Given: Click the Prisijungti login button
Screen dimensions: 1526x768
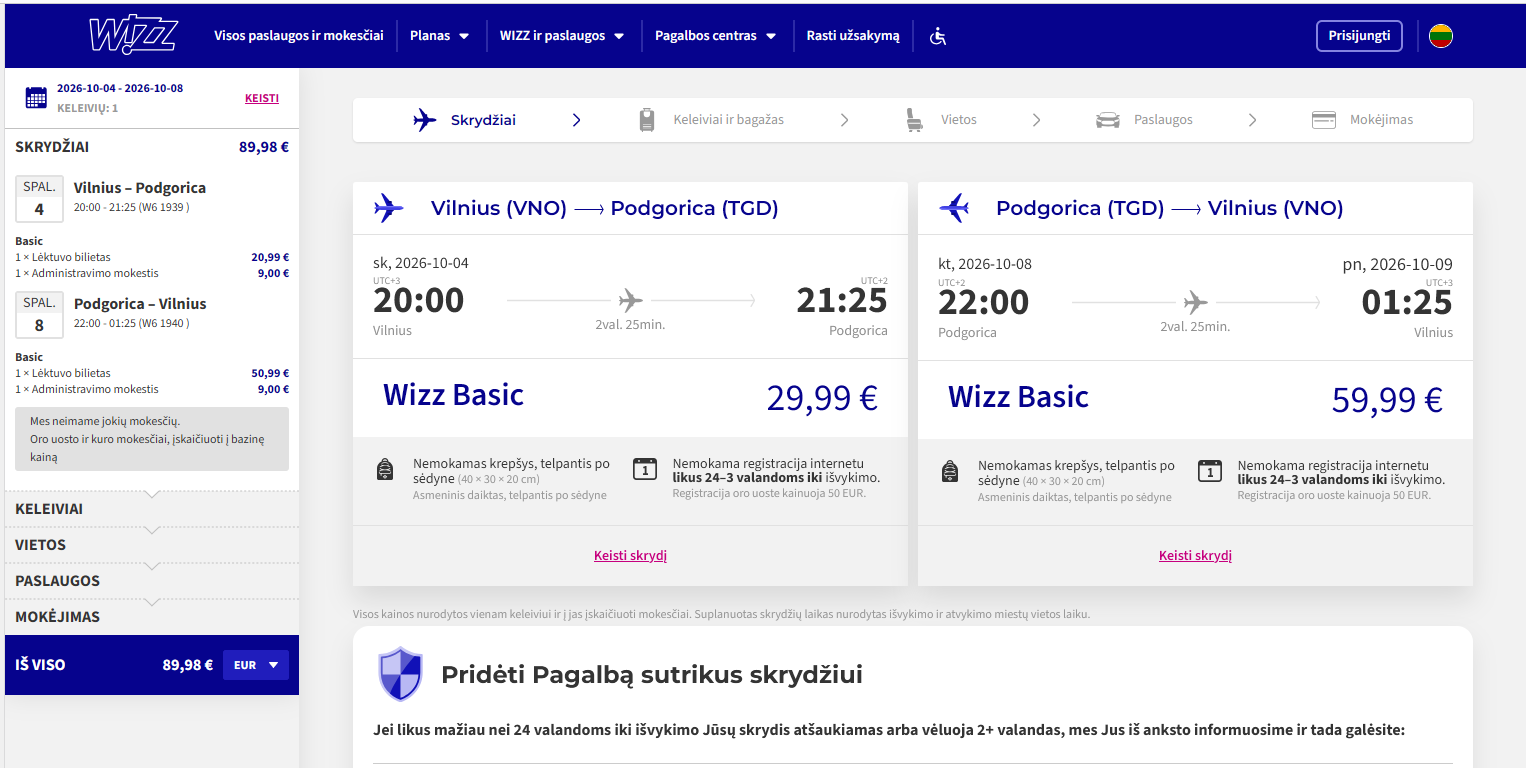Looking at the screenshot, I should [1359, 36].
